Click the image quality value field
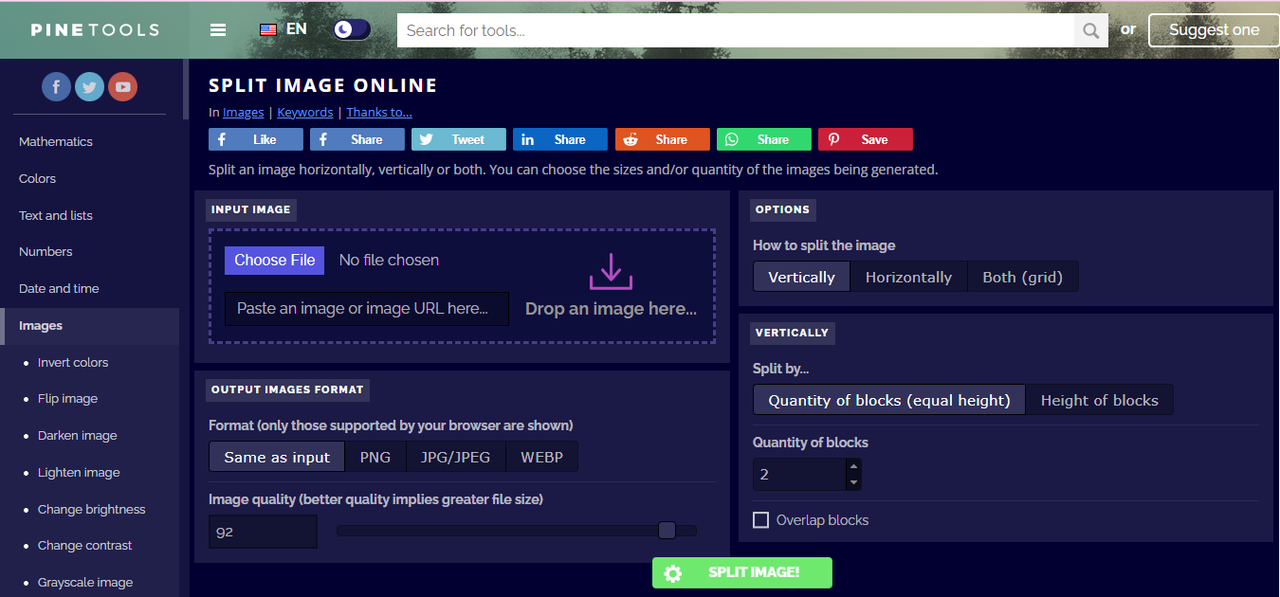 pos(263,532)
